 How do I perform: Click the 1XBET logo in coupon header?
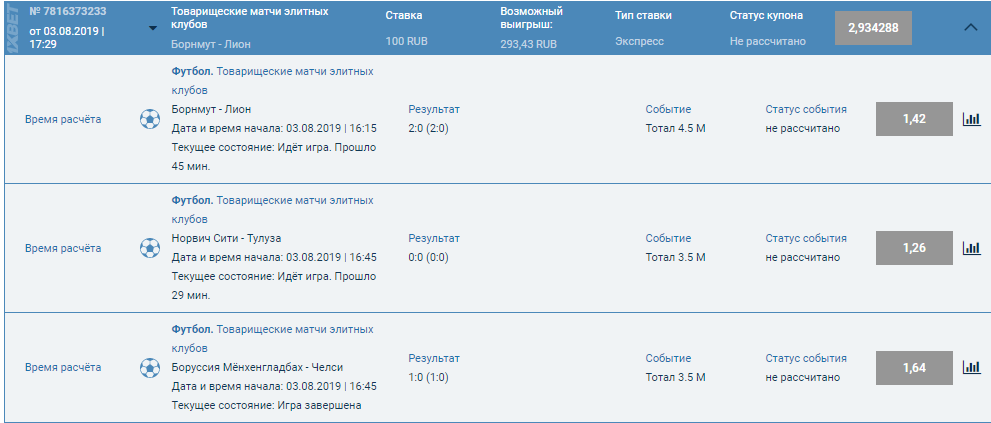pos(12,28)
